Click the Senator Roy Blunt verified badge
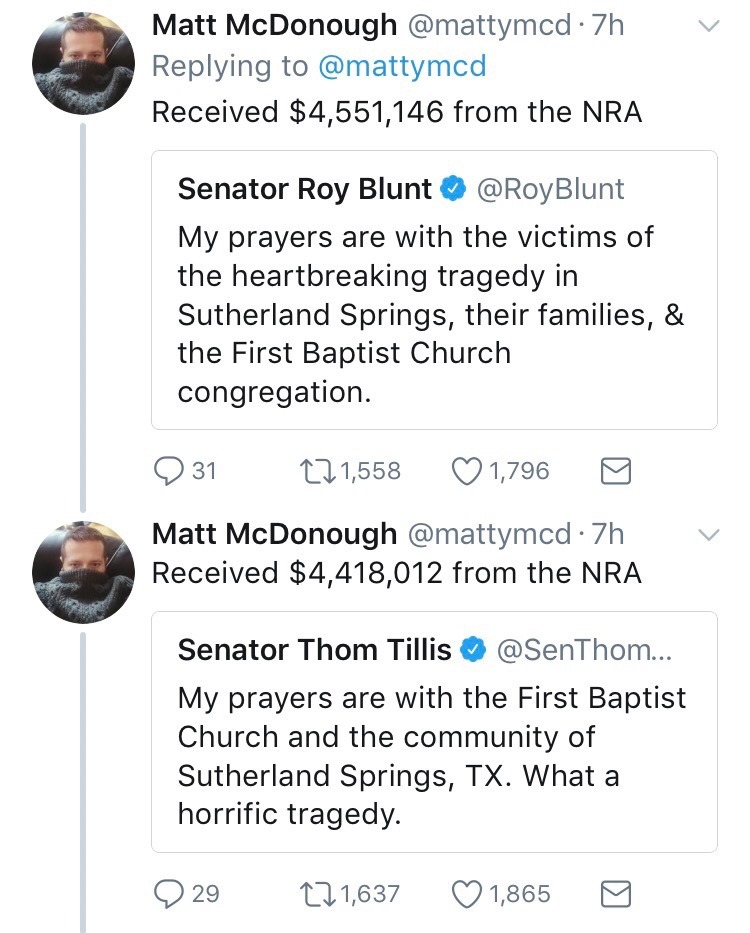 [x=452, y=189]
